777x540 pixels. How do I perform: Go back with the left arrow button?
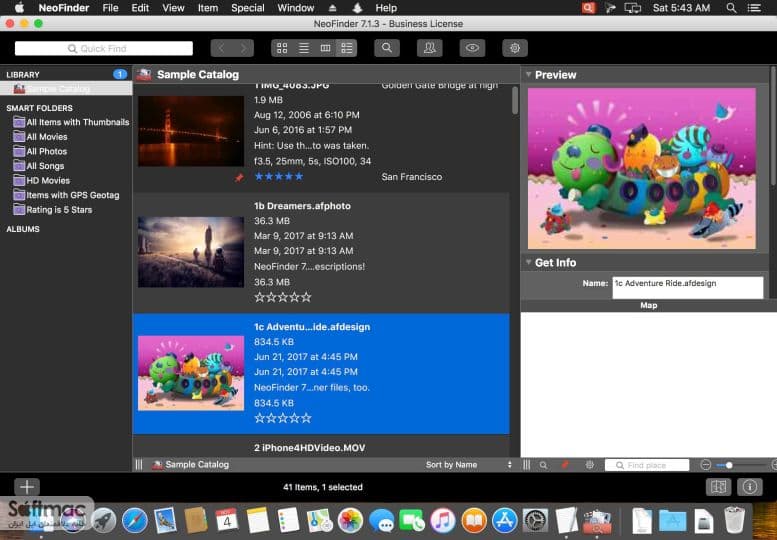pyautogui.click(x=222, y=48)
